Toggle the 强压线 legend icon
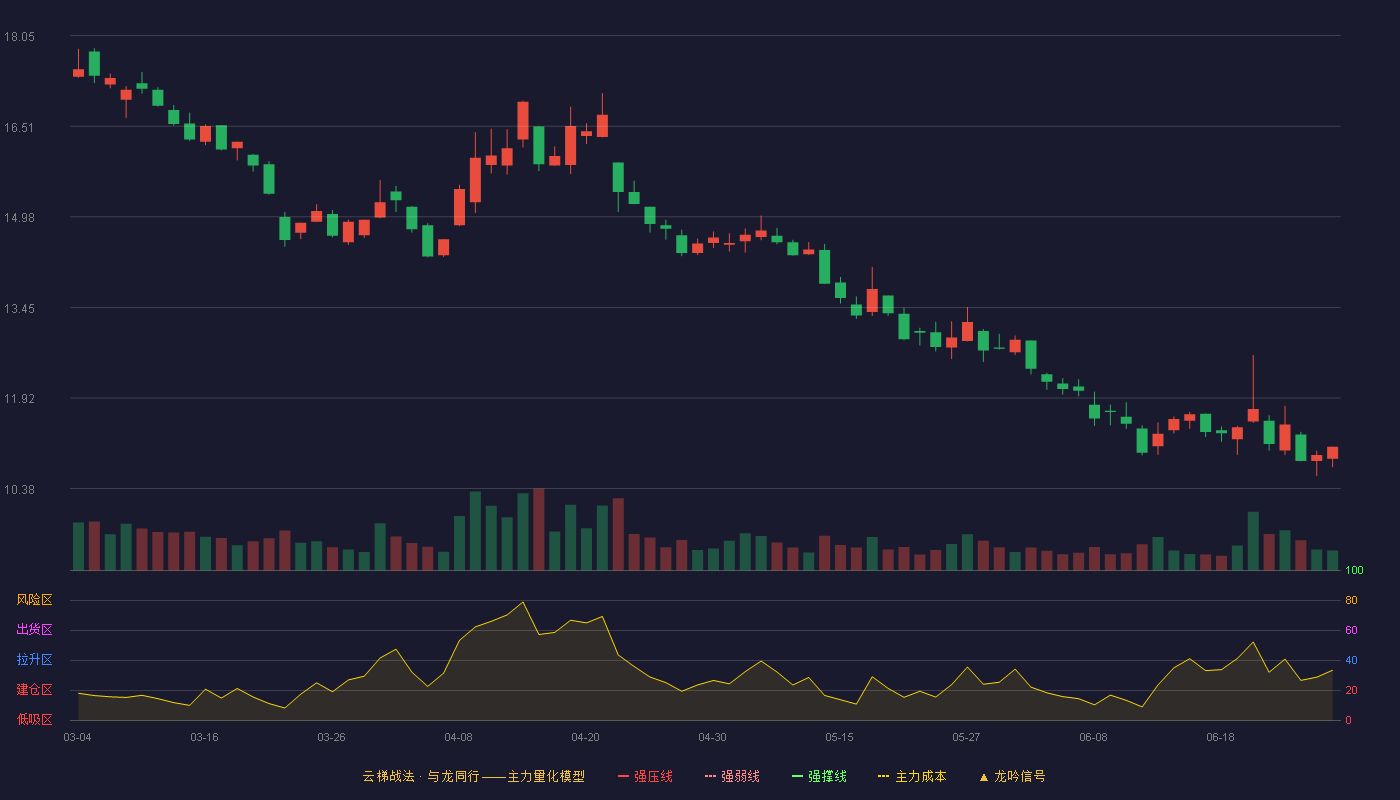Screen dimensions: 1400x800 click(x=624, y=776)
